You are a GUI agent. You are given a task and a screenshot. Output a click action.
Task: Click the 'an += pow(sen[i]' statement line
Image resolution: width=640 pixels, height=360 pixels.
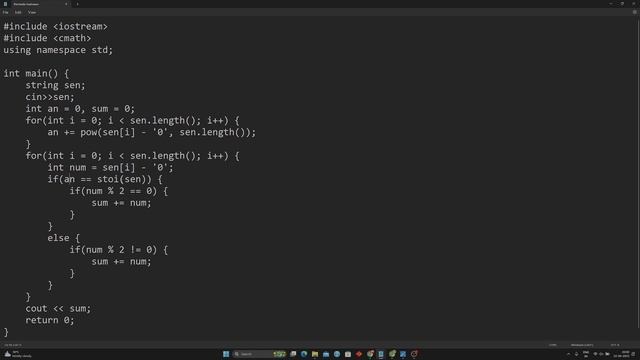[151, 132]
